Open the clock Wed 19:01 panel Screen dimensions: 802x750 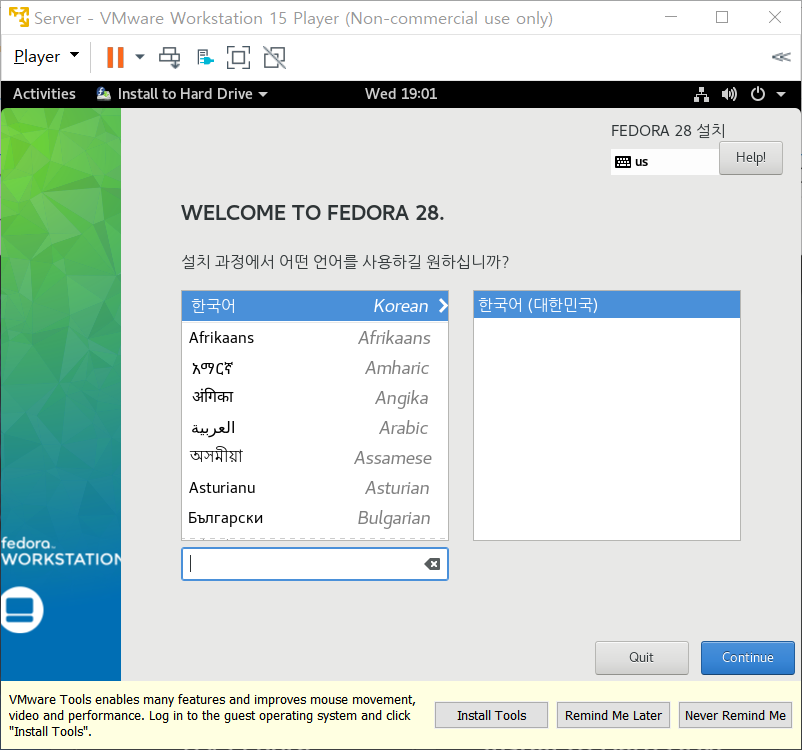pyautogui.click(x=401, y=94)
